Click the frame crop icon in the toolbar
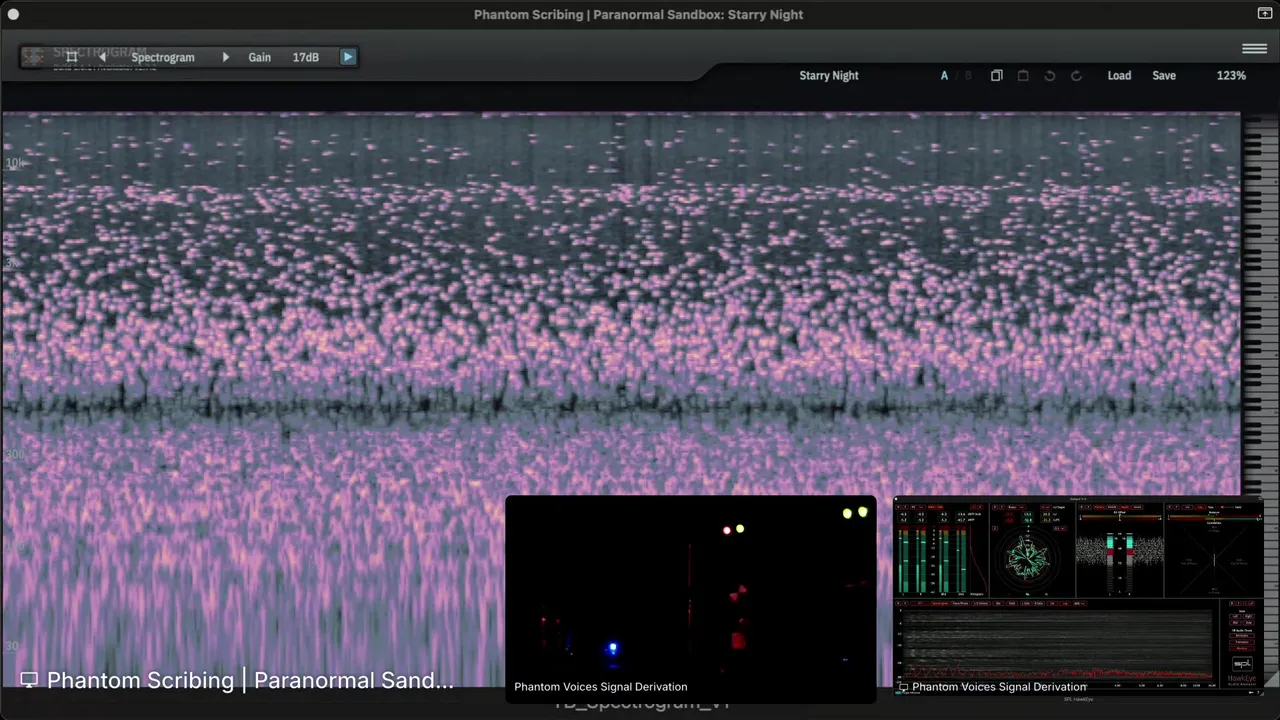Screen dimensions: 1280x720 [x=71, y=57]
